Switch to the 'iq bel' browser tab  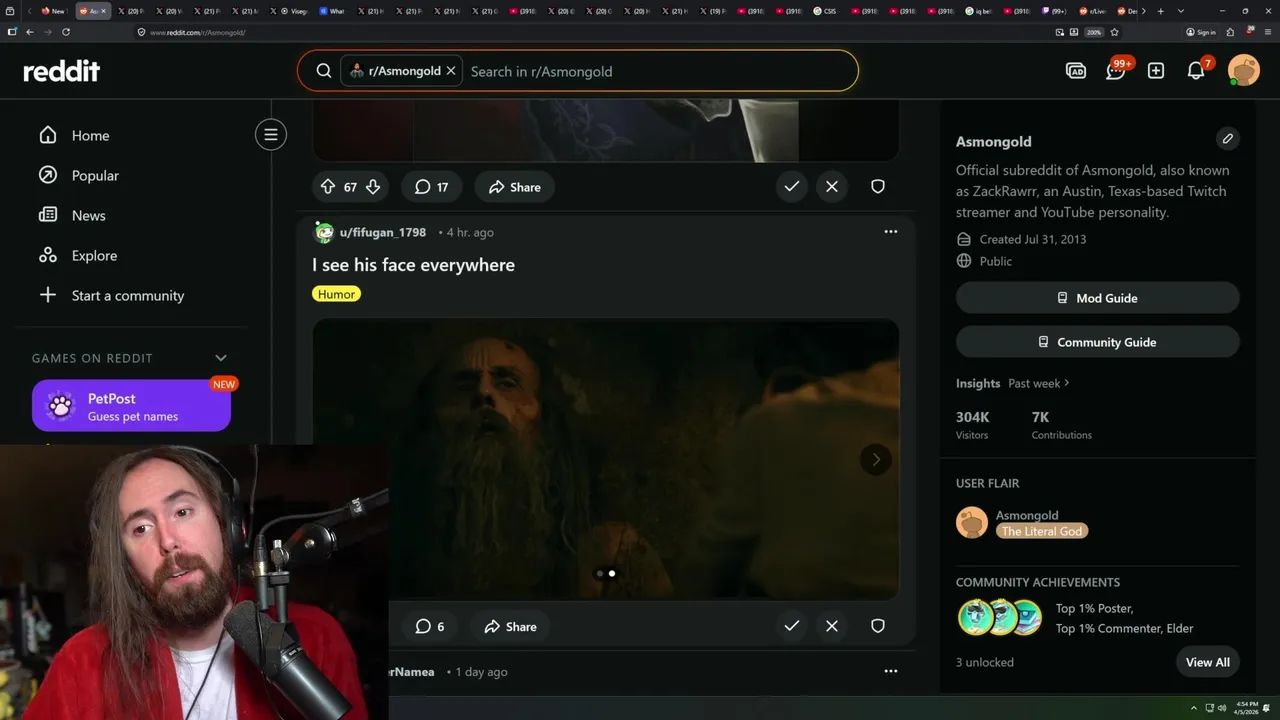click(979, 11)
